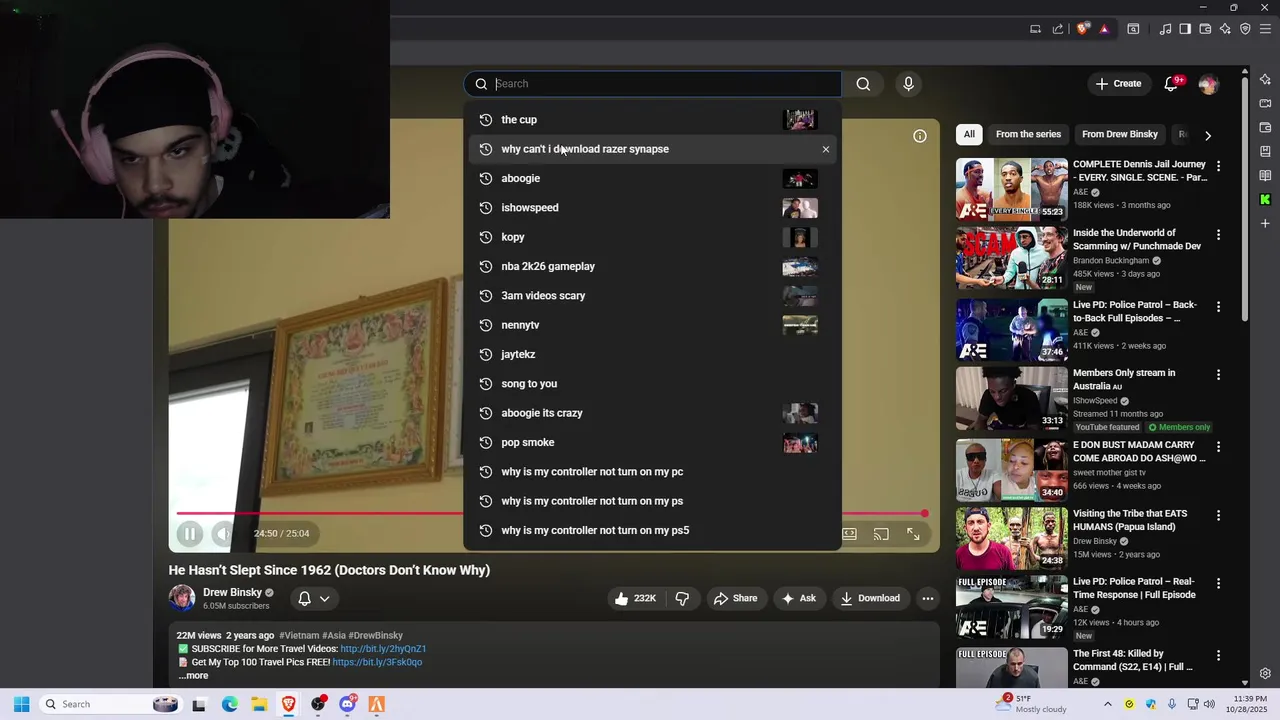Screen dimensions: 1280x720
Task: Open Leo AI sparkle icon
Action: coord(1225,29)
